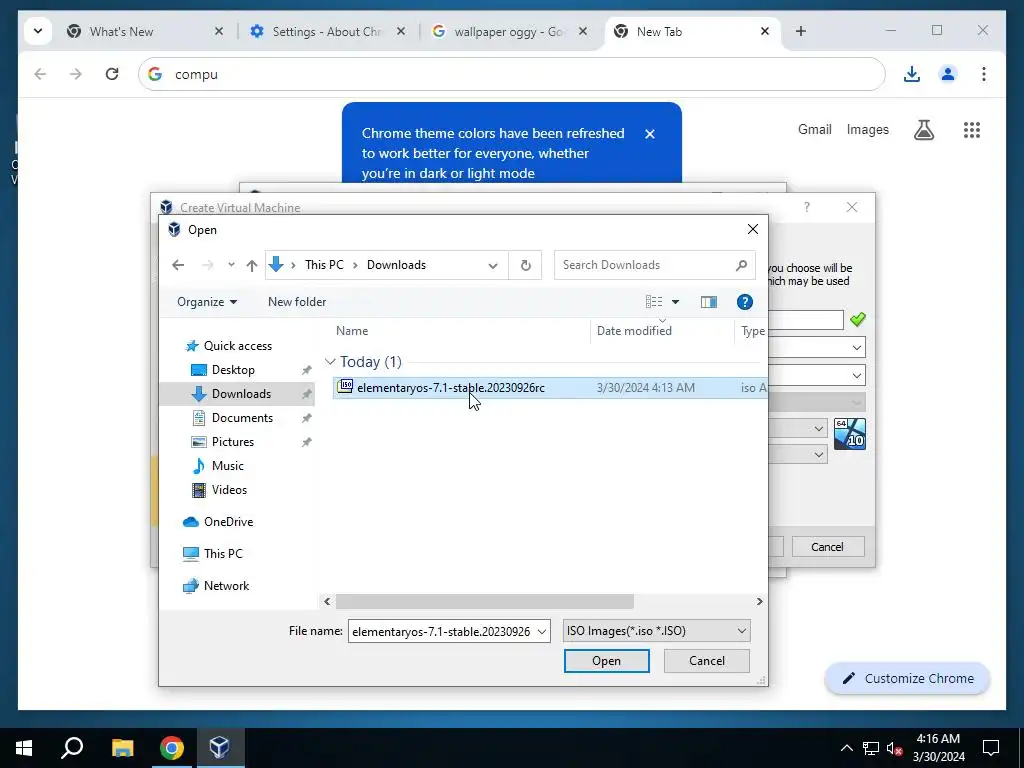Cancel the Create Virtual Machine dialog

[827, 547]
